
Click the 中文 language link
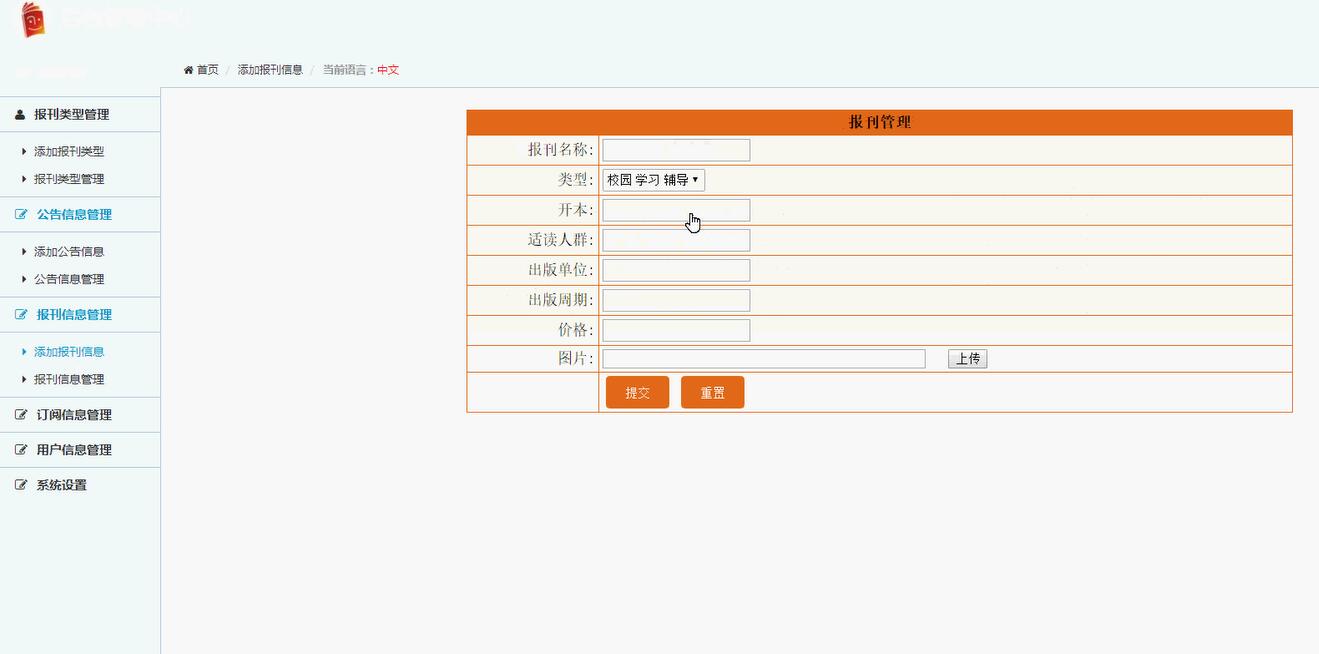(x=388, y=70)
